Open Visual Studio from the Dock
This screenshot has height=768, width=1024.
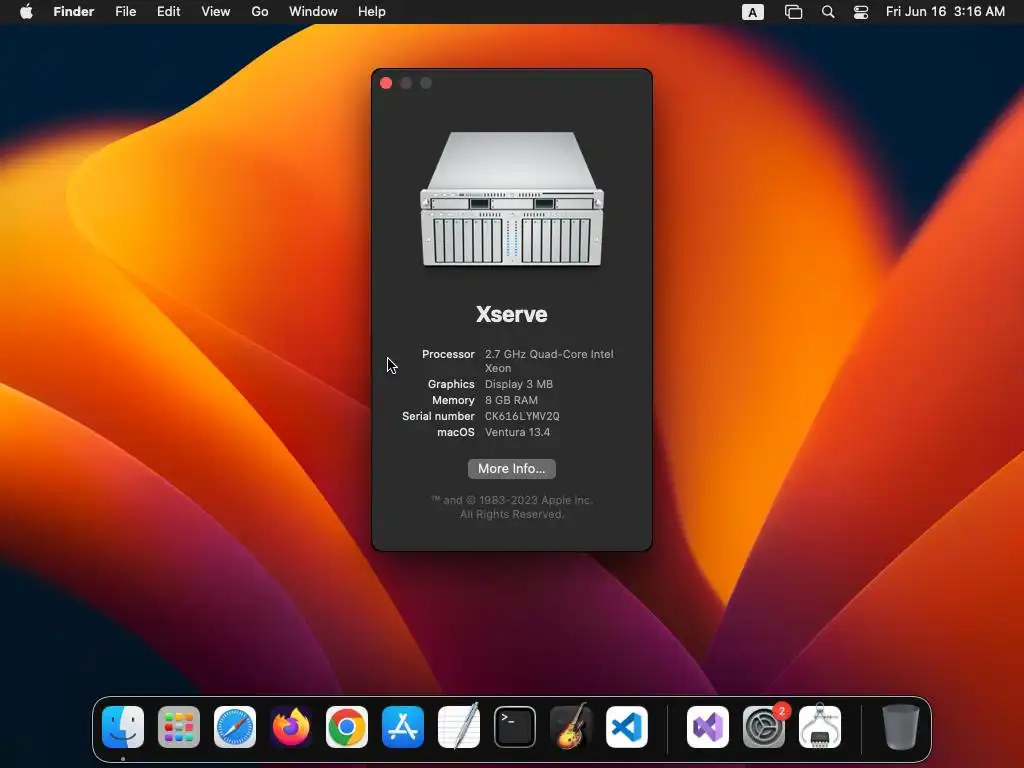708,727
